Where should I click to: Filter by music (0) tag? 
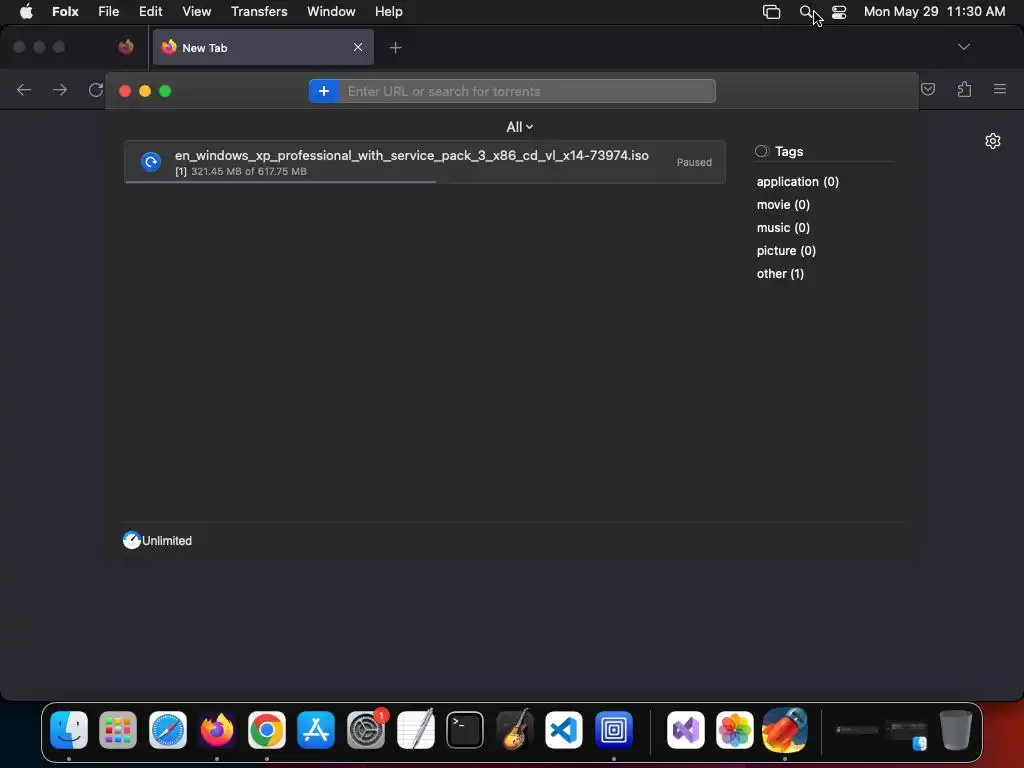click(783, 227)
